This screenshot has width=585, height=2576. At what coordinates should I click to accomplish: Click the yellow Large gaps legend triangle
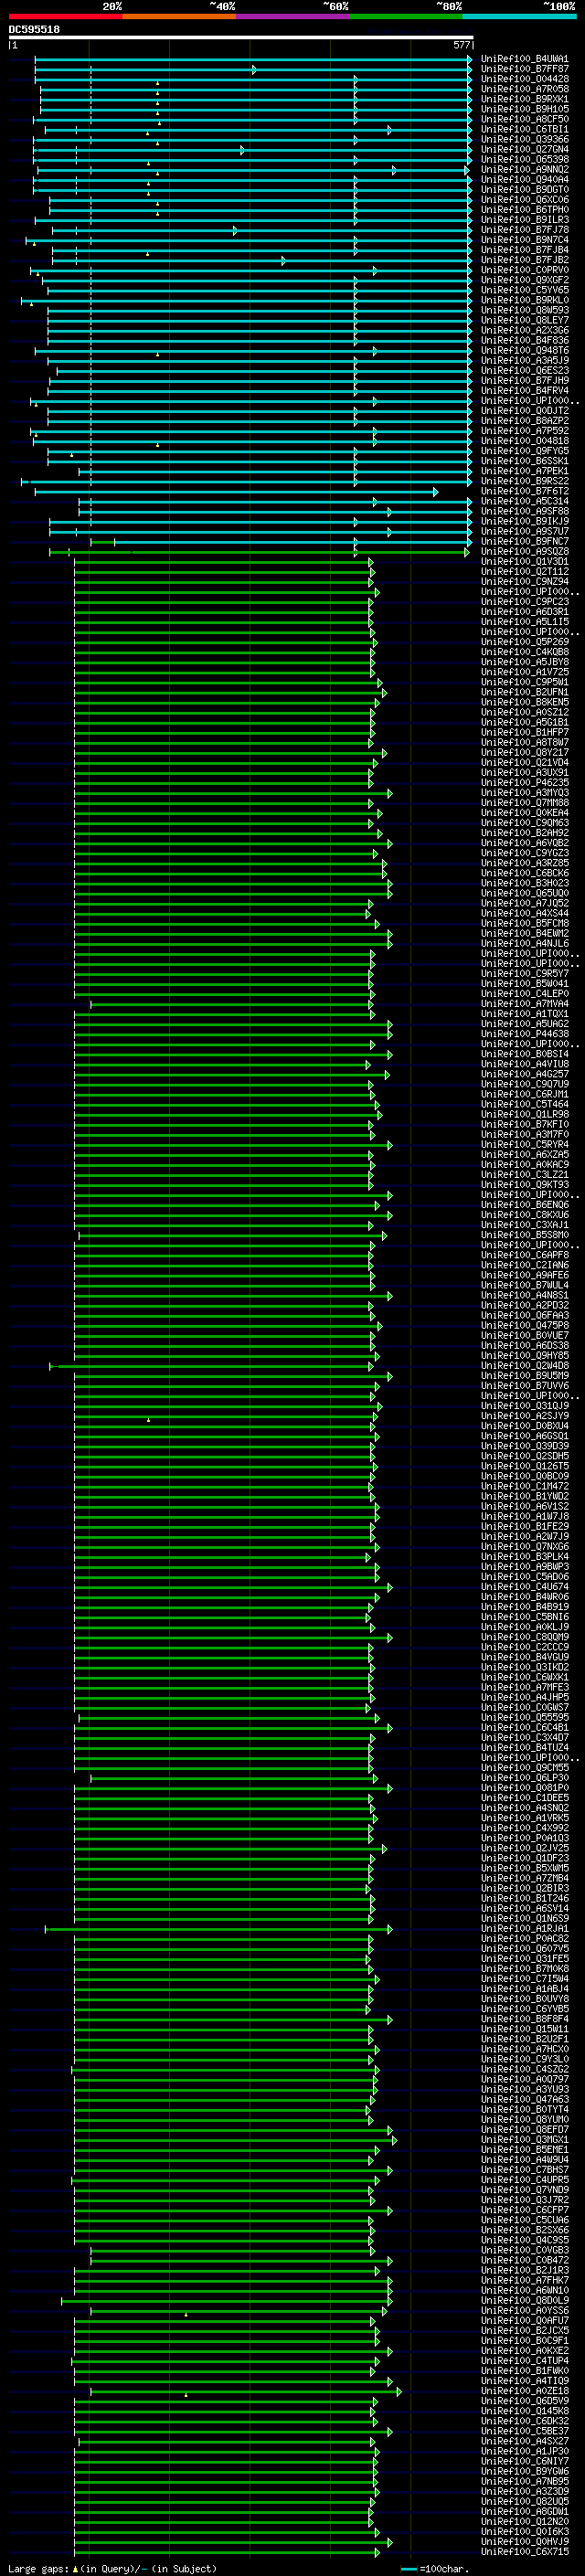76,2569
